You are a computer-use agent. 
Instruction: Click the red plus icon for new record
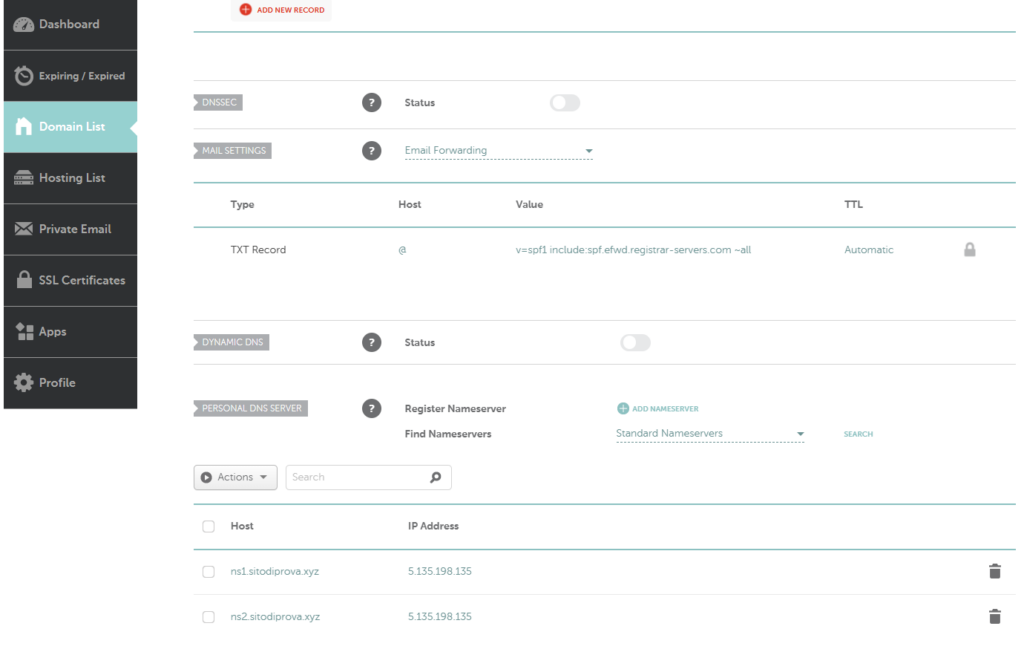pyautogui.click(x=246, y=10)
